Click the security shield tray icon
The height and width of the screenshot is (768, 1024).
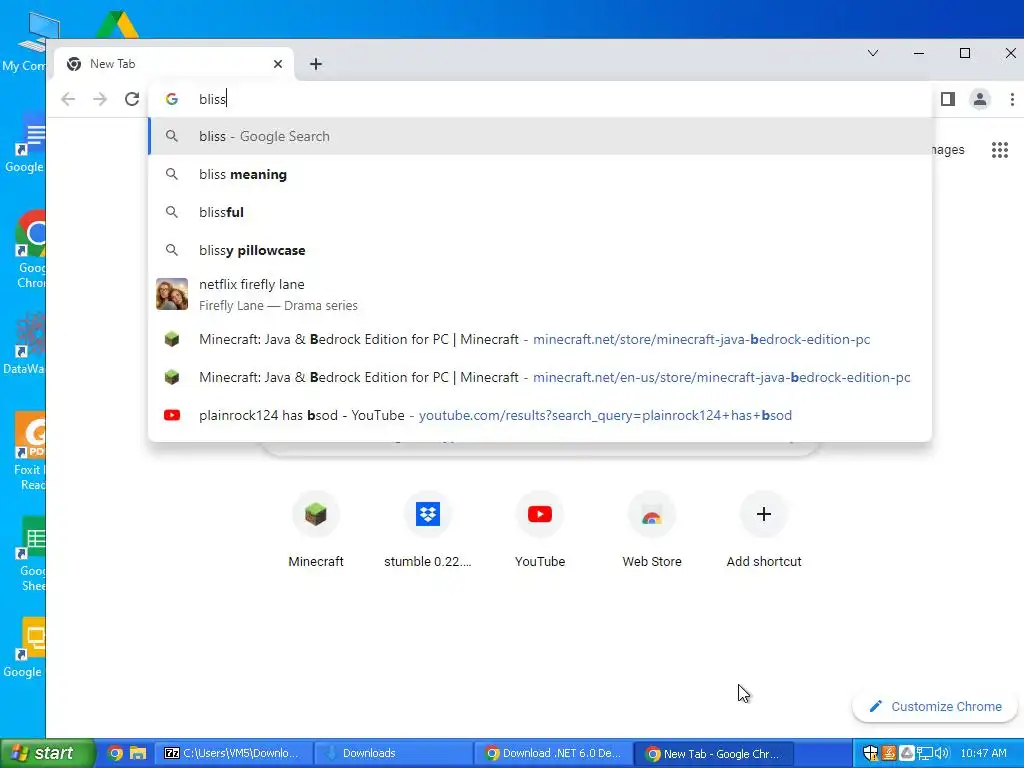point(870,753)
